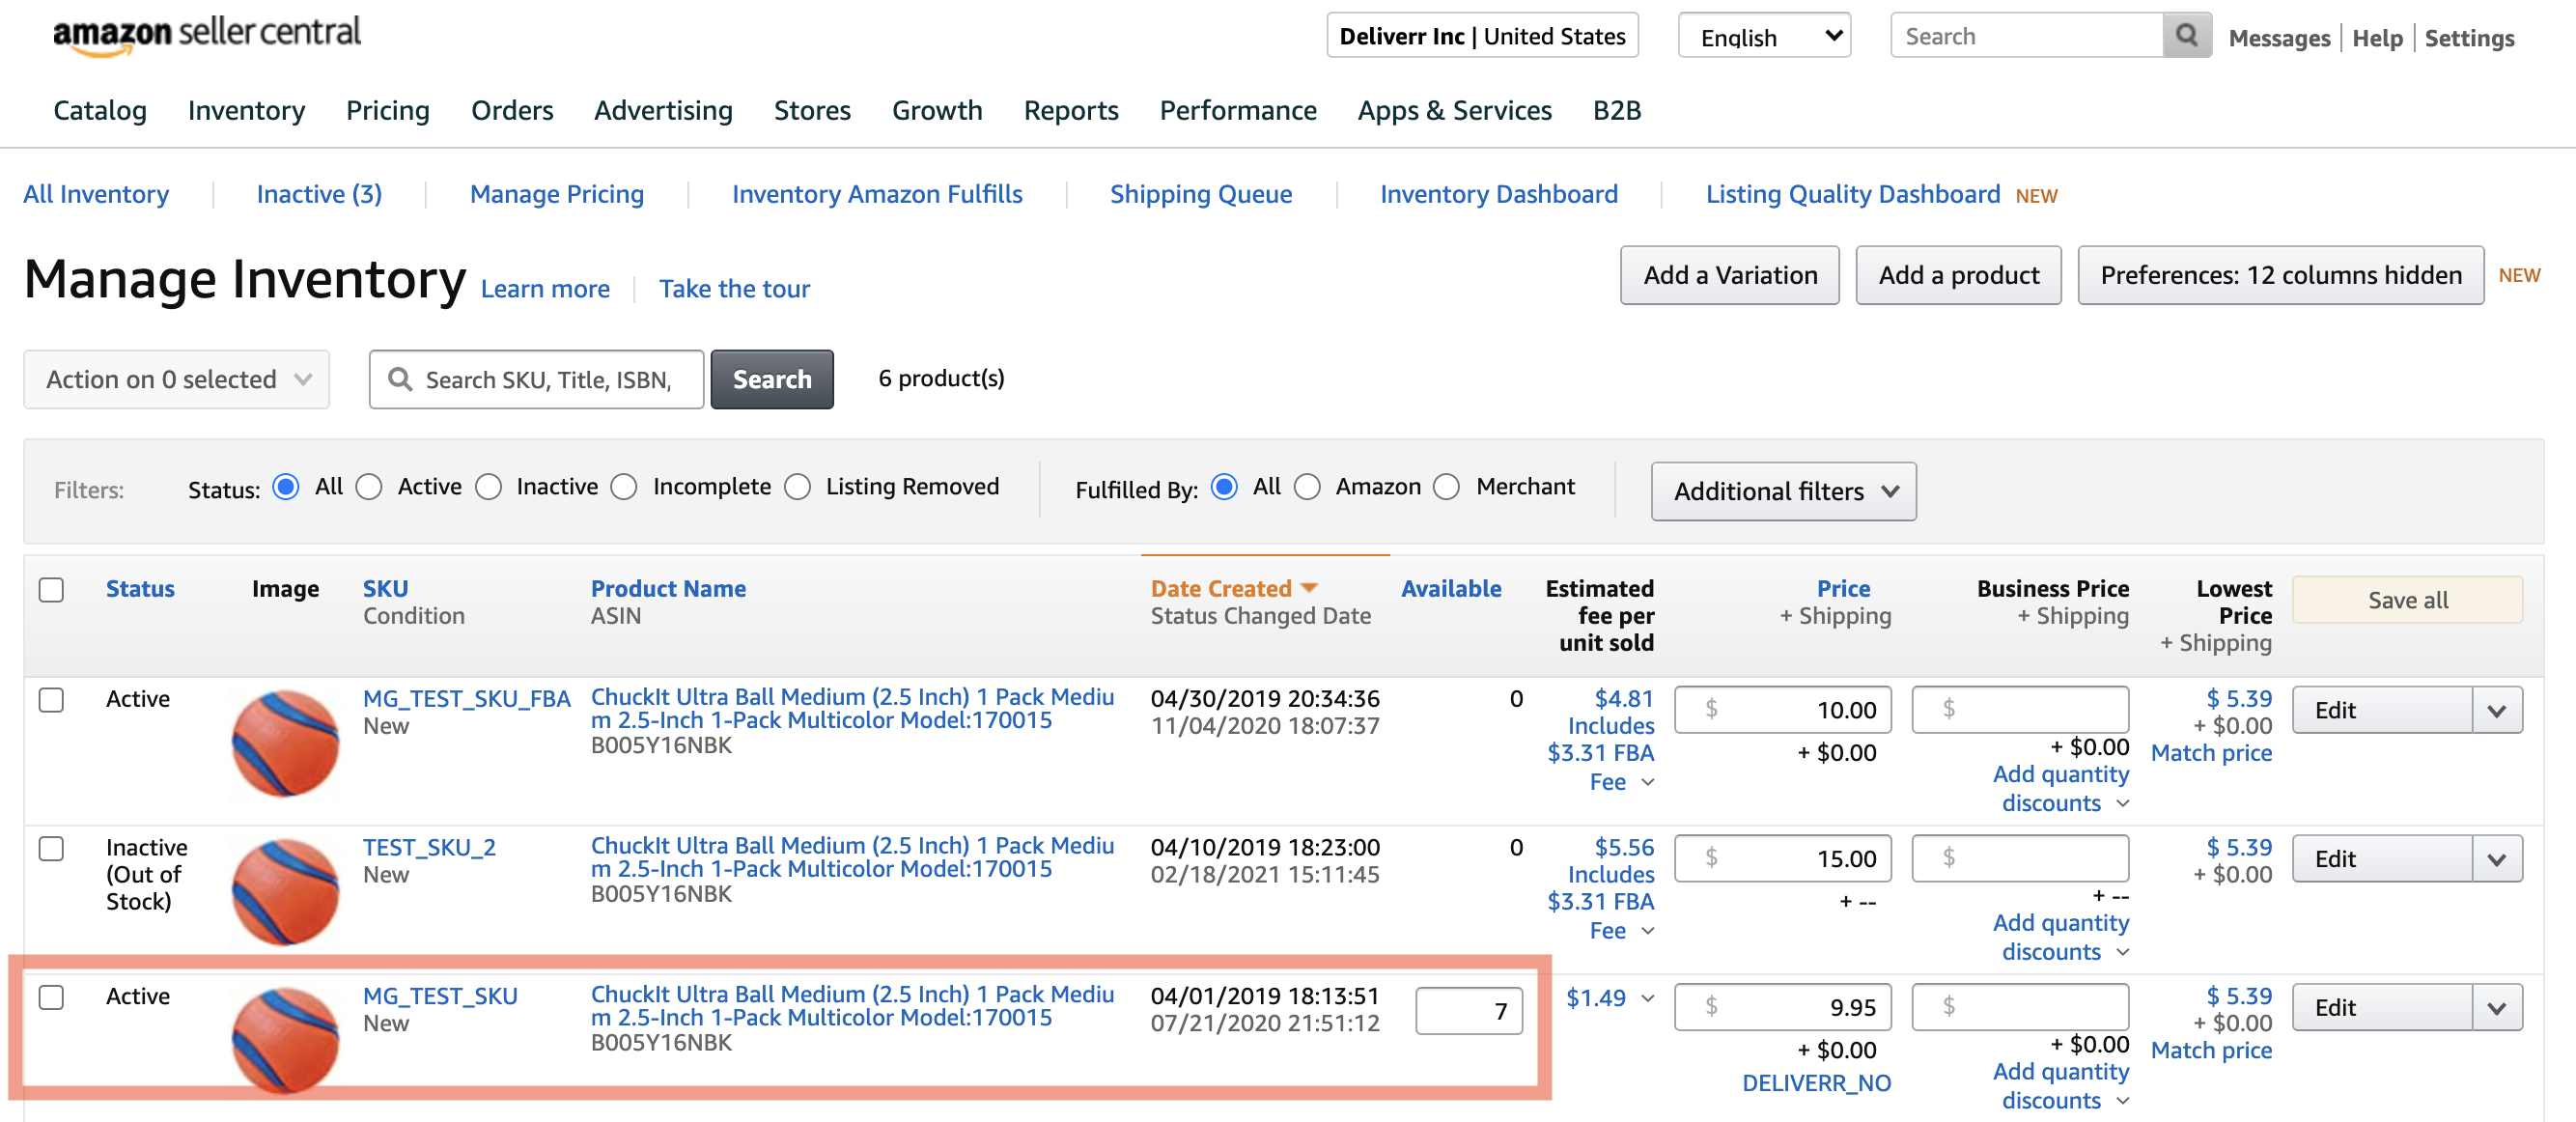
Task: Open Edit dropdown arrow for MG_TEST_SKU_FBA
Action: (2496, 710)
